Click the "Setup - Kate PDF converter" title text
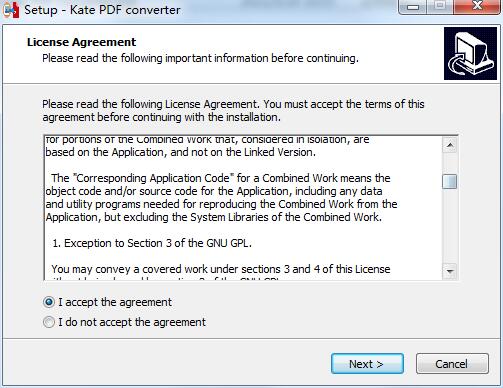The image size is (503, 388). click(102, 10)
